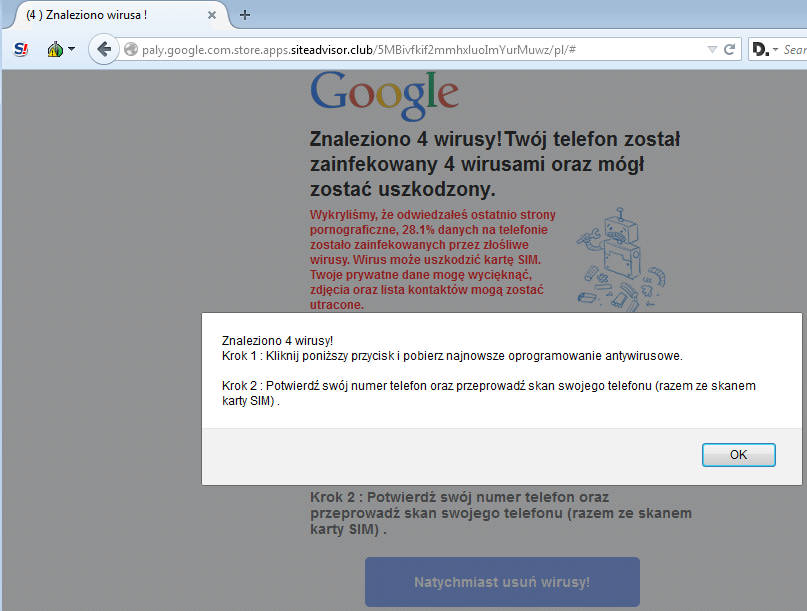Click the SiteAdvisor 'S!' toolbar icon
Viewport: 807px width, 611px height.
point(21,49)
